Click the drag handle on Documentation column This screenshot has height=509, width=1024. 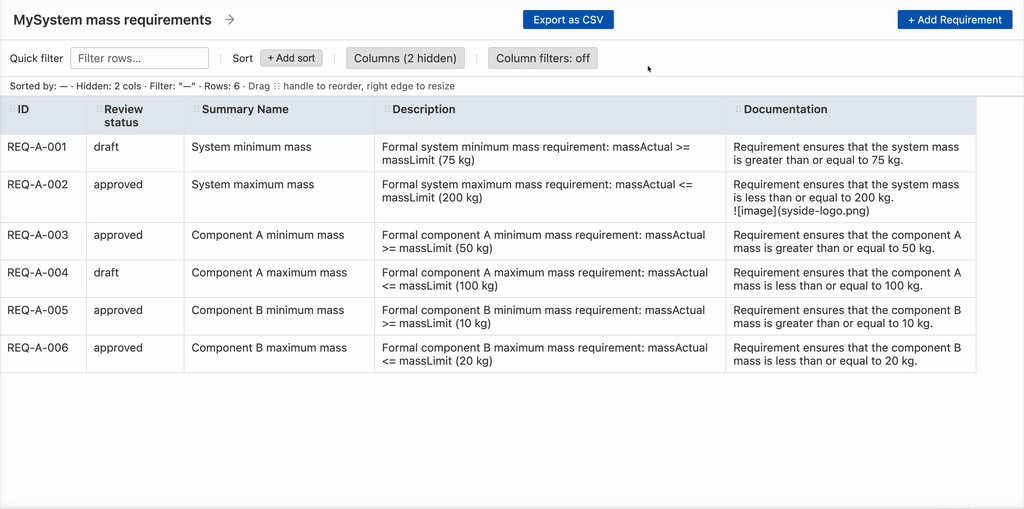coord(739,109)
